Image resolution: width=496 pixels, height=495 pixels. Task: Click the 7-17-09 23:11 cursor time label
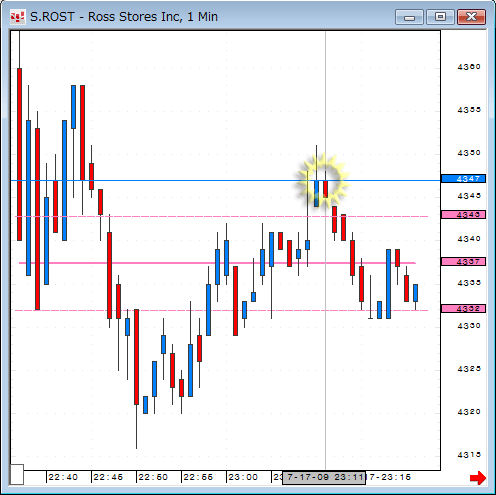324,477
